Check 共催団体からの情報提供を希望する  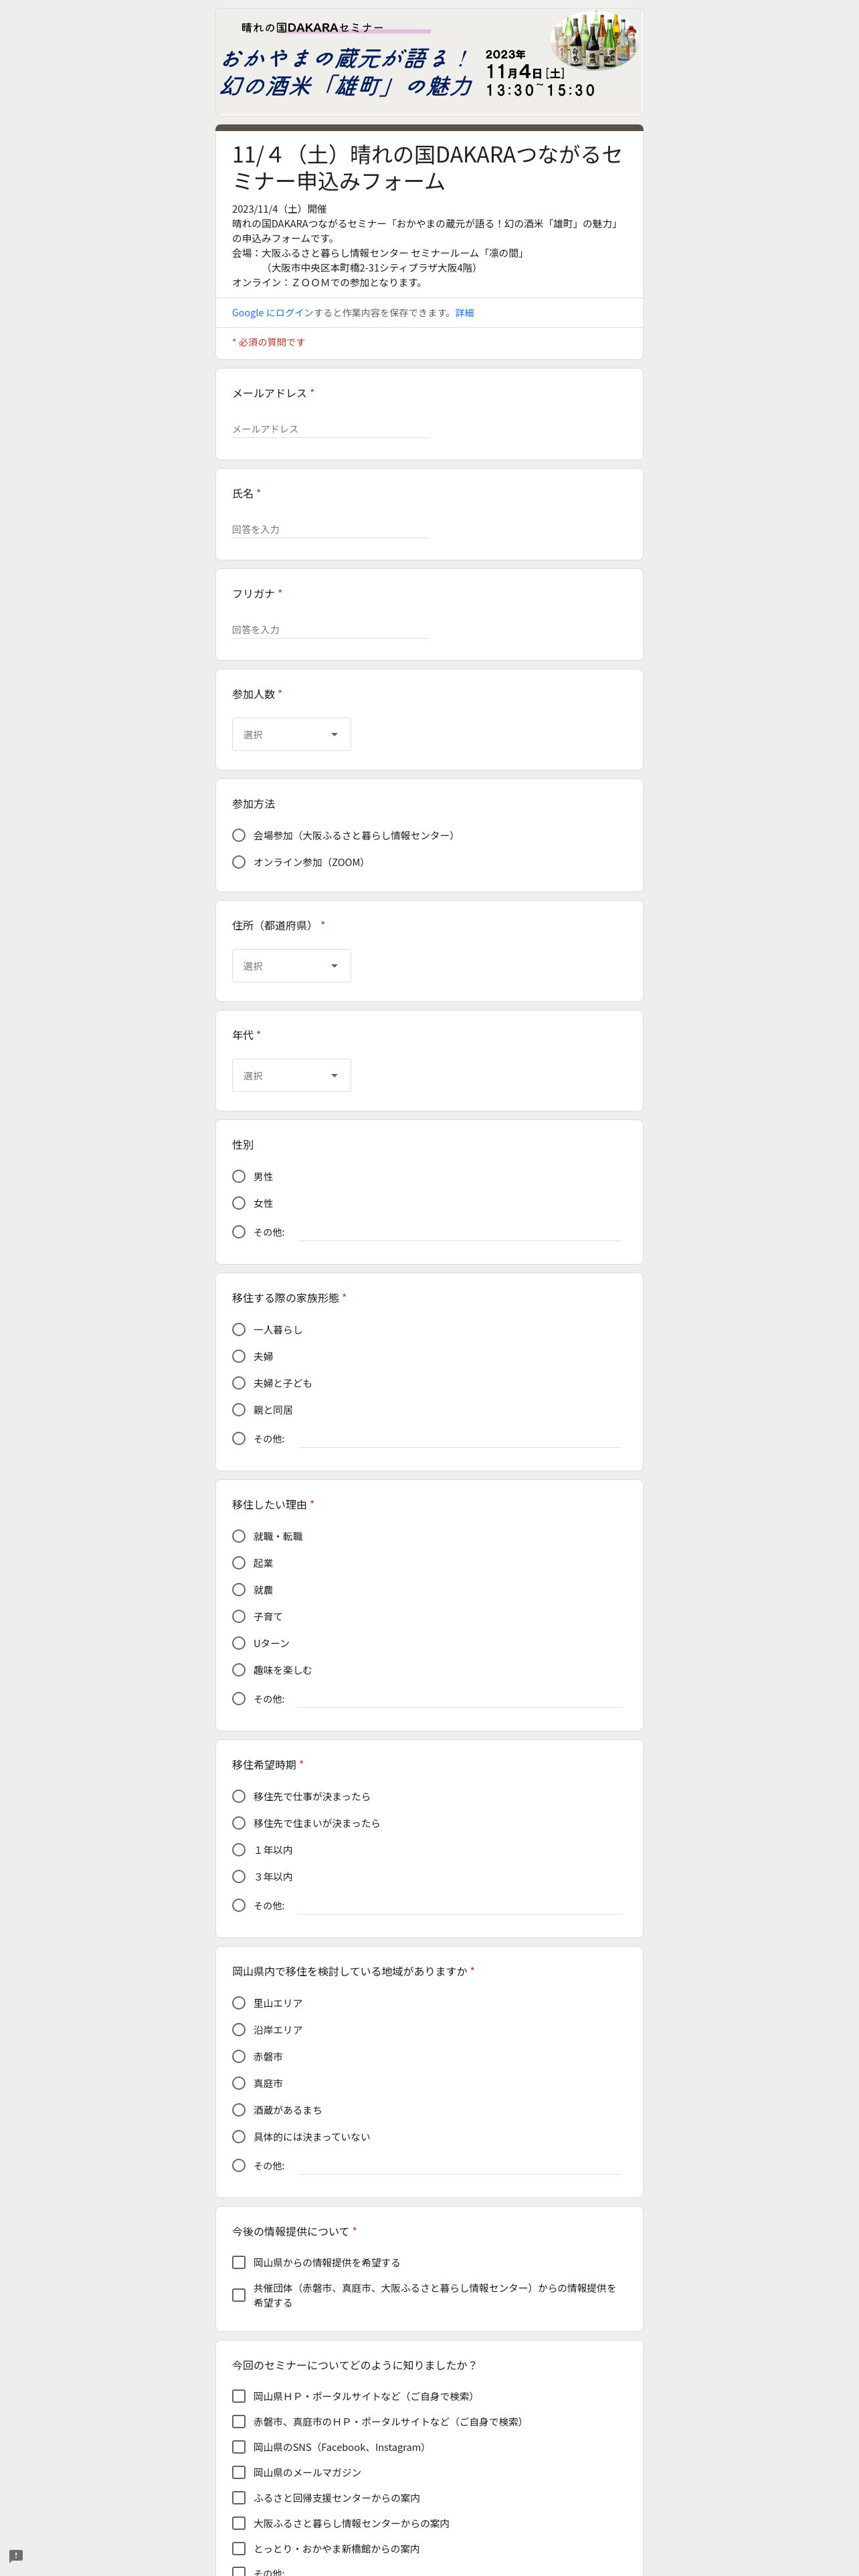coord(239,2295)
